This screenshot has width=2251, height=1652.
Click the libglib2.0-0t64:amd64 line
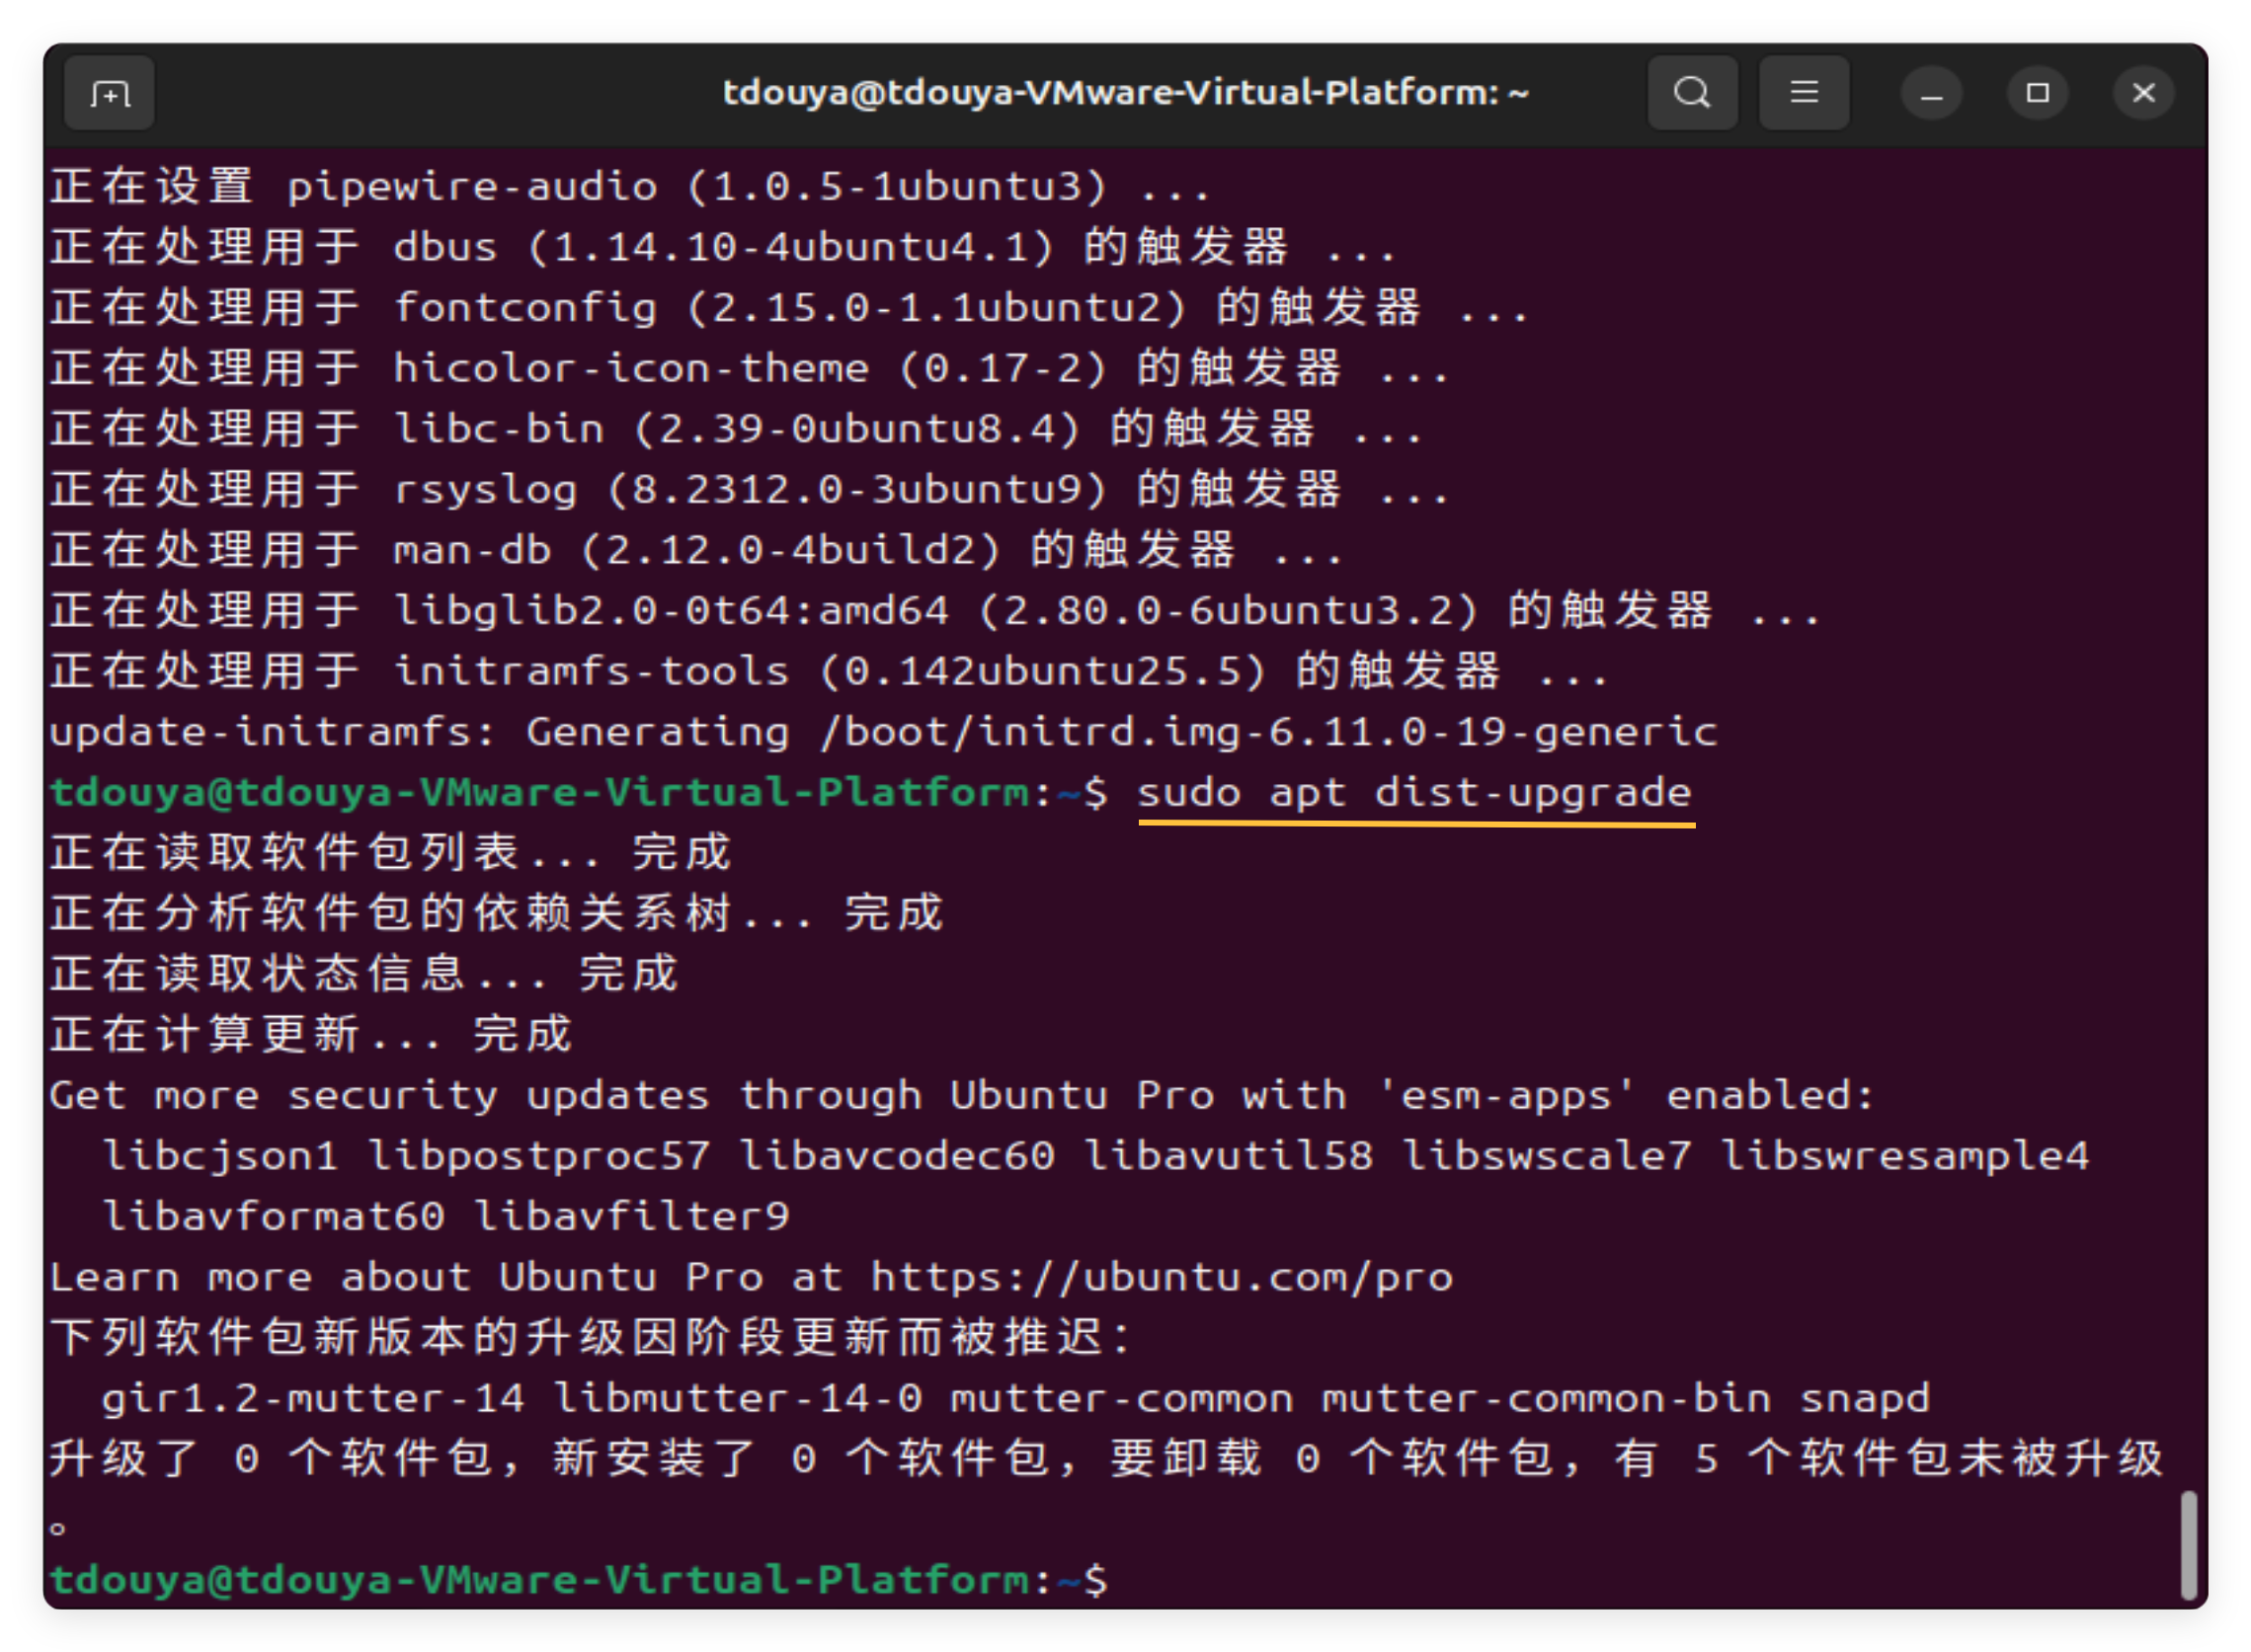[x=936, y=611]
